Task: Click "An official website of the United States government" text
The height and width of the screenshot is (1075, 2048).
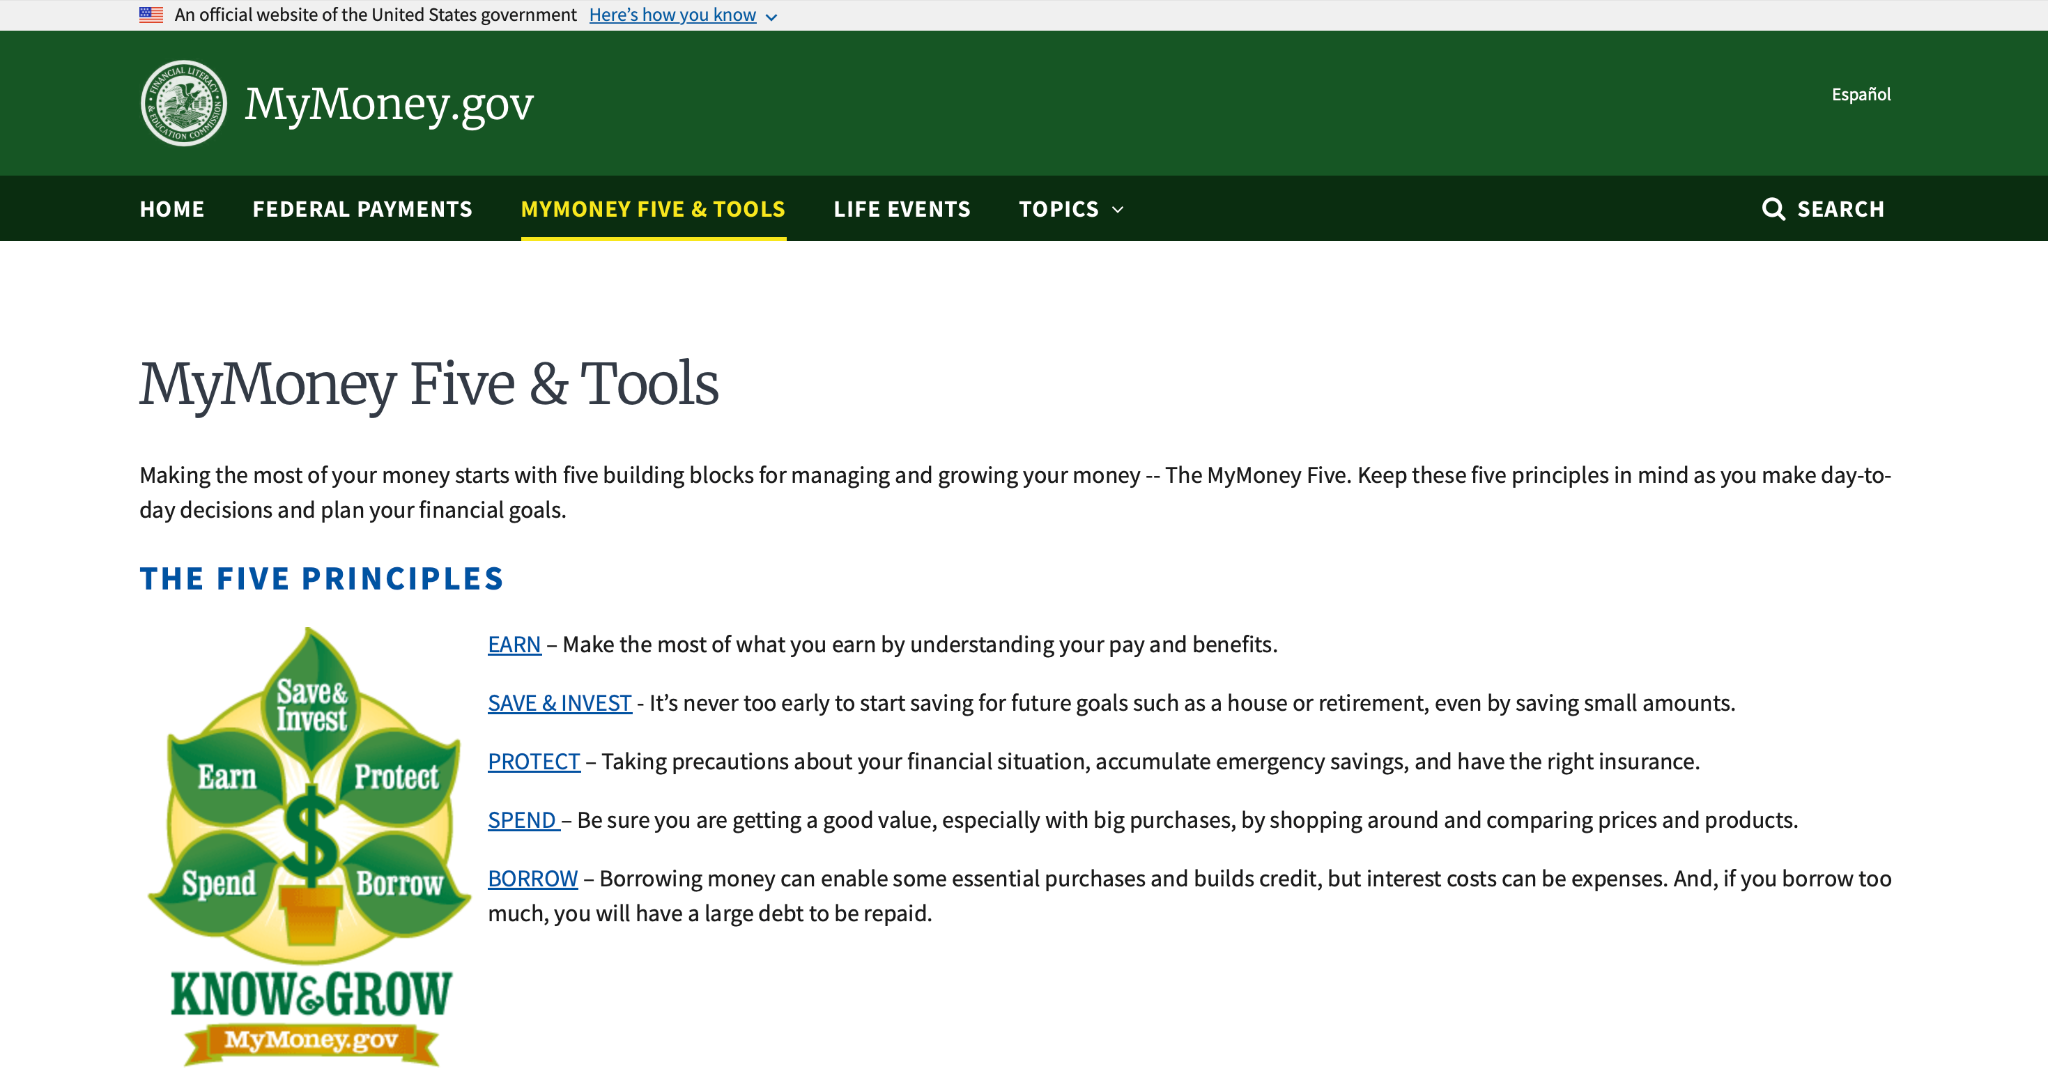Action: coord(375,15)
